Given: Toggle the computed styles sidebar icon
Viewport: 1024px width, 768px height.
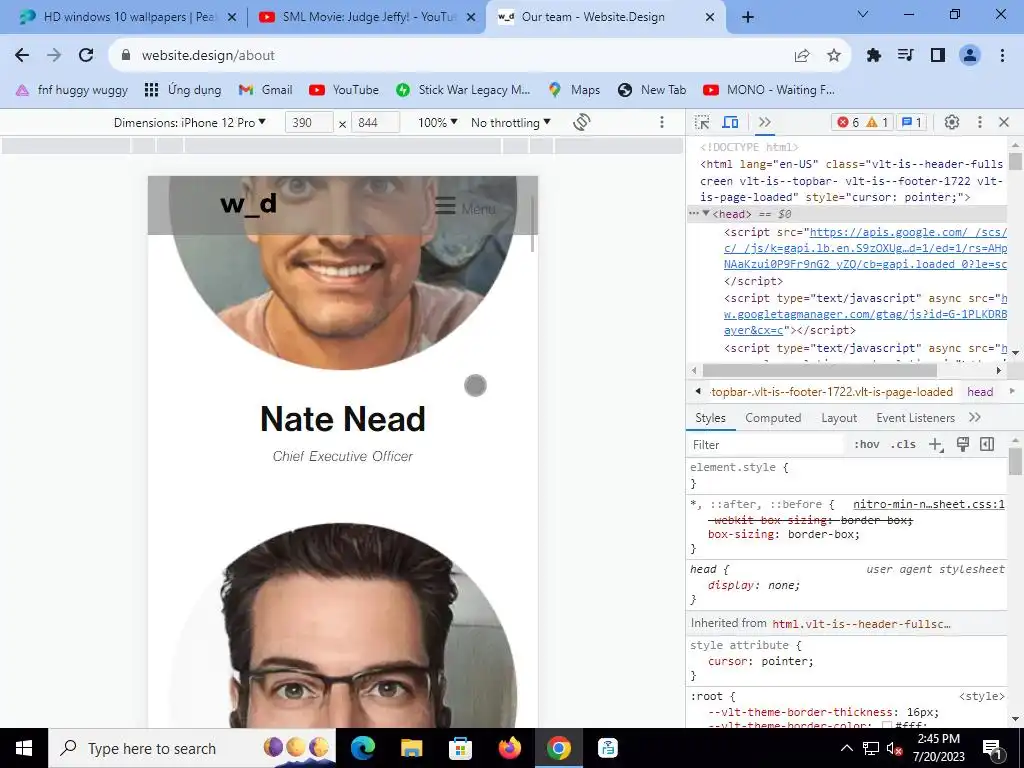Looking at the screenshot, I should 987,445.
